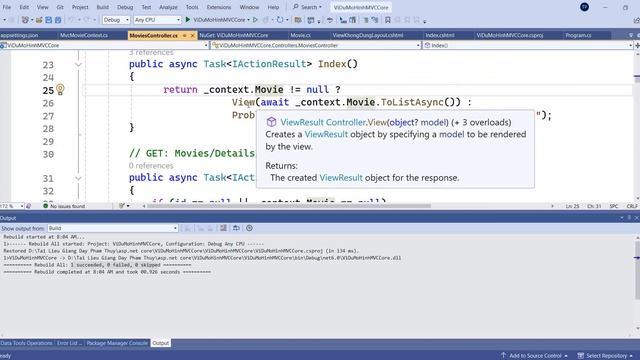This screenshot has height=360, width=640.
Task: Open Data Tools Operations bottom tab
Action: coord(27,343)
